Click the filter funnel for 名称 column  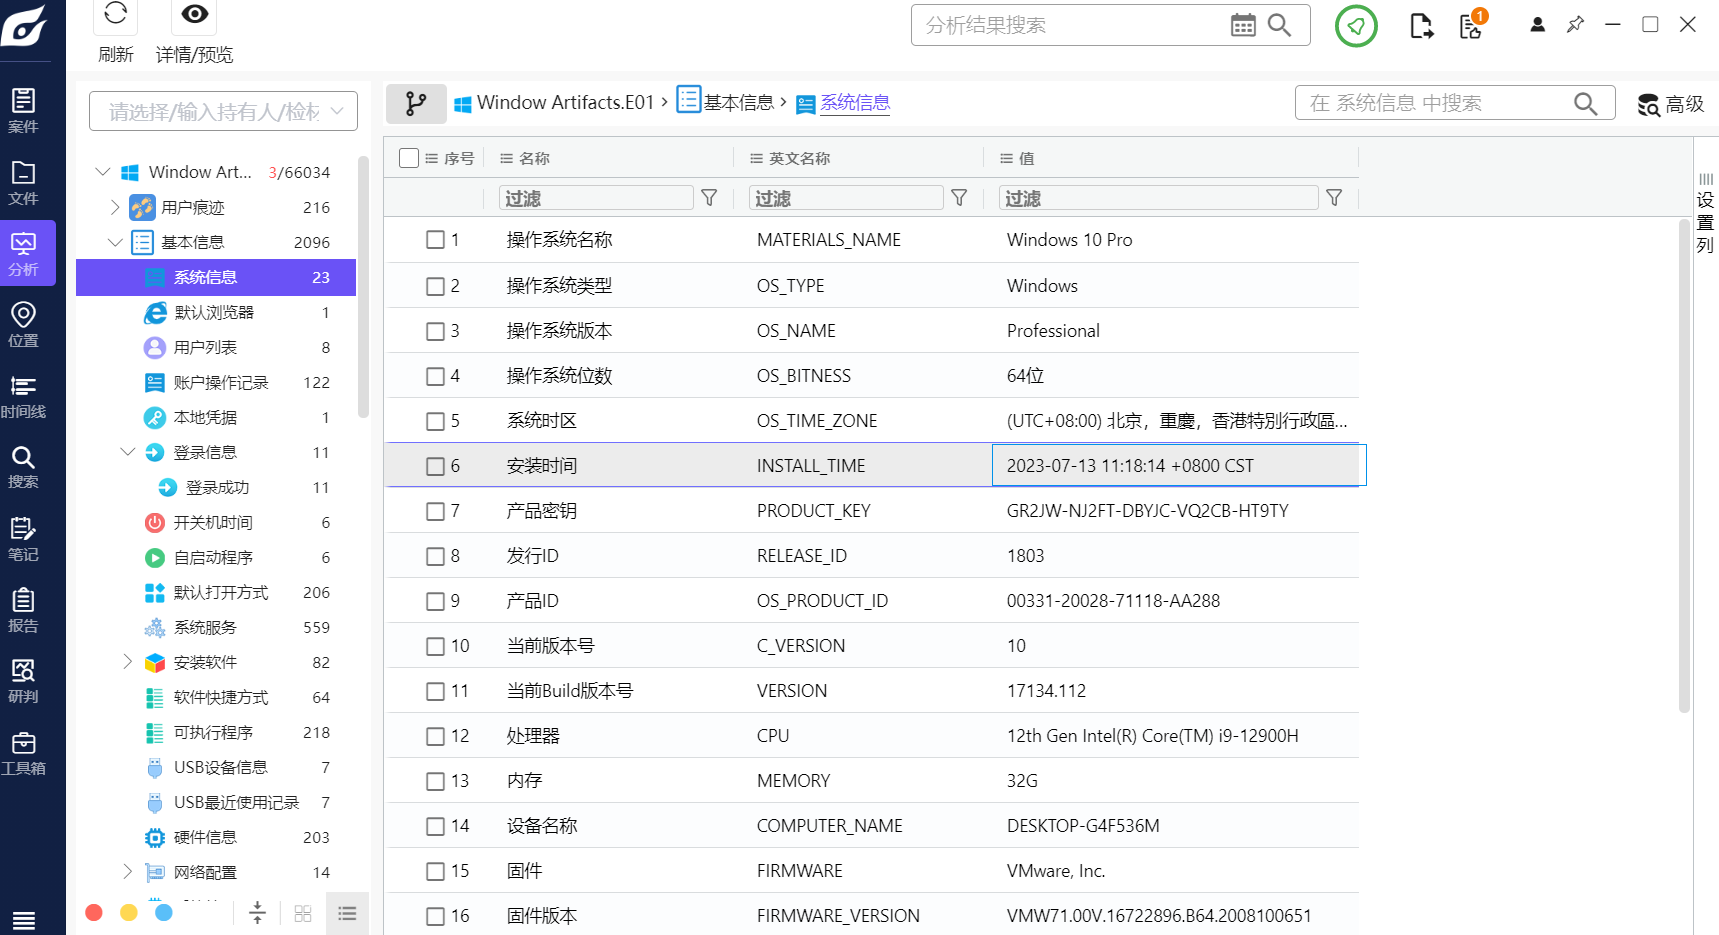coord(709,198)
